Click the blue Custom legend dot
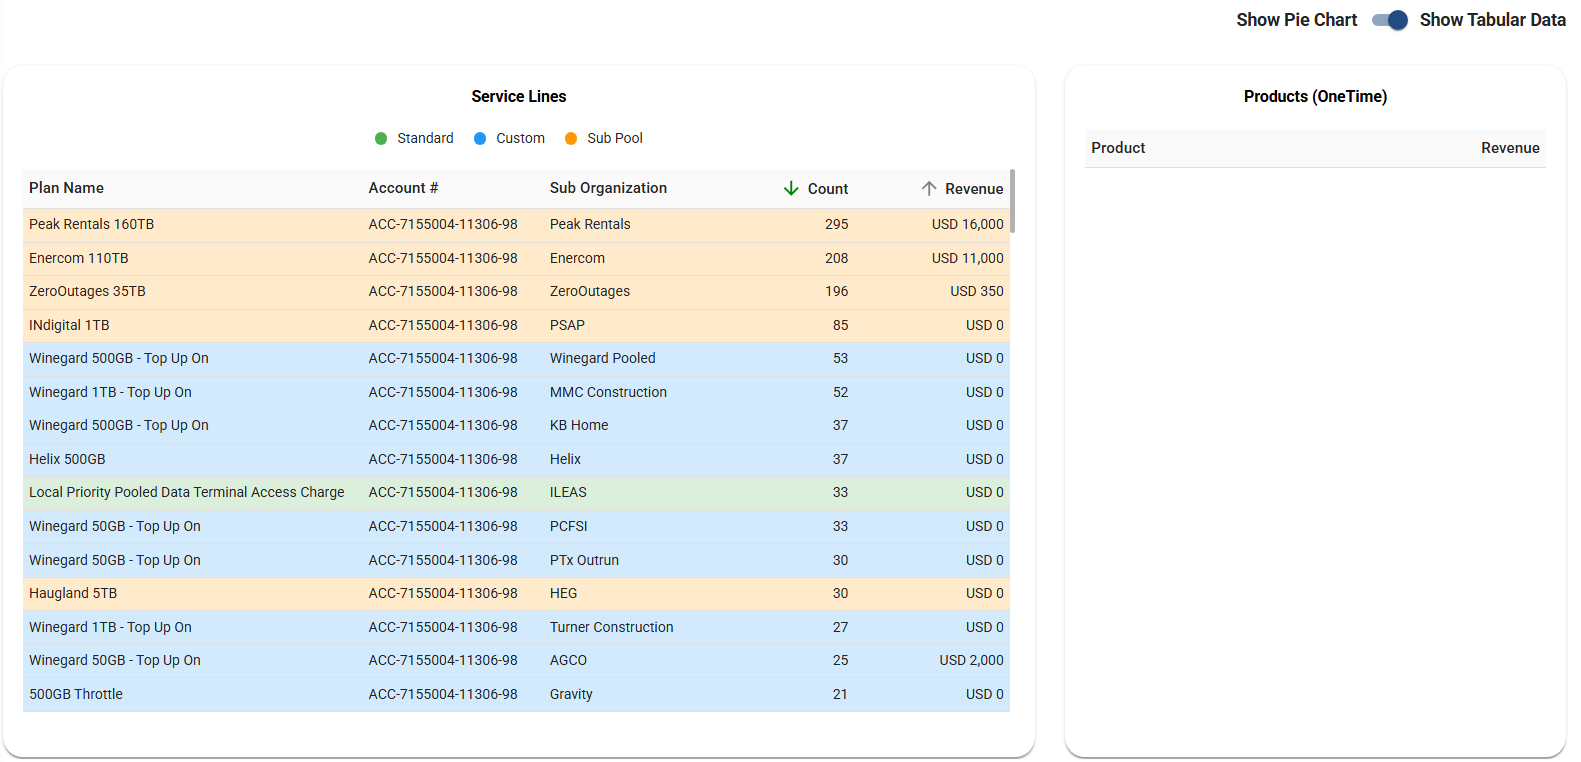The height and width of the screenshot is (762, 1581). point(480,138)
